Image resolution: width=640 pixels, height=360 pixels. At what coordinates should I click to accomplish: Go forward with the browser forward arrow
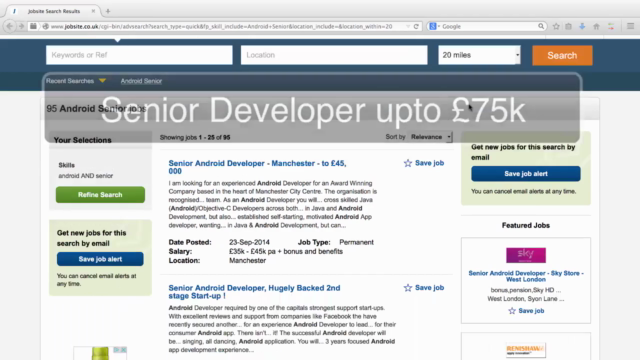click(x=21, y=26)
